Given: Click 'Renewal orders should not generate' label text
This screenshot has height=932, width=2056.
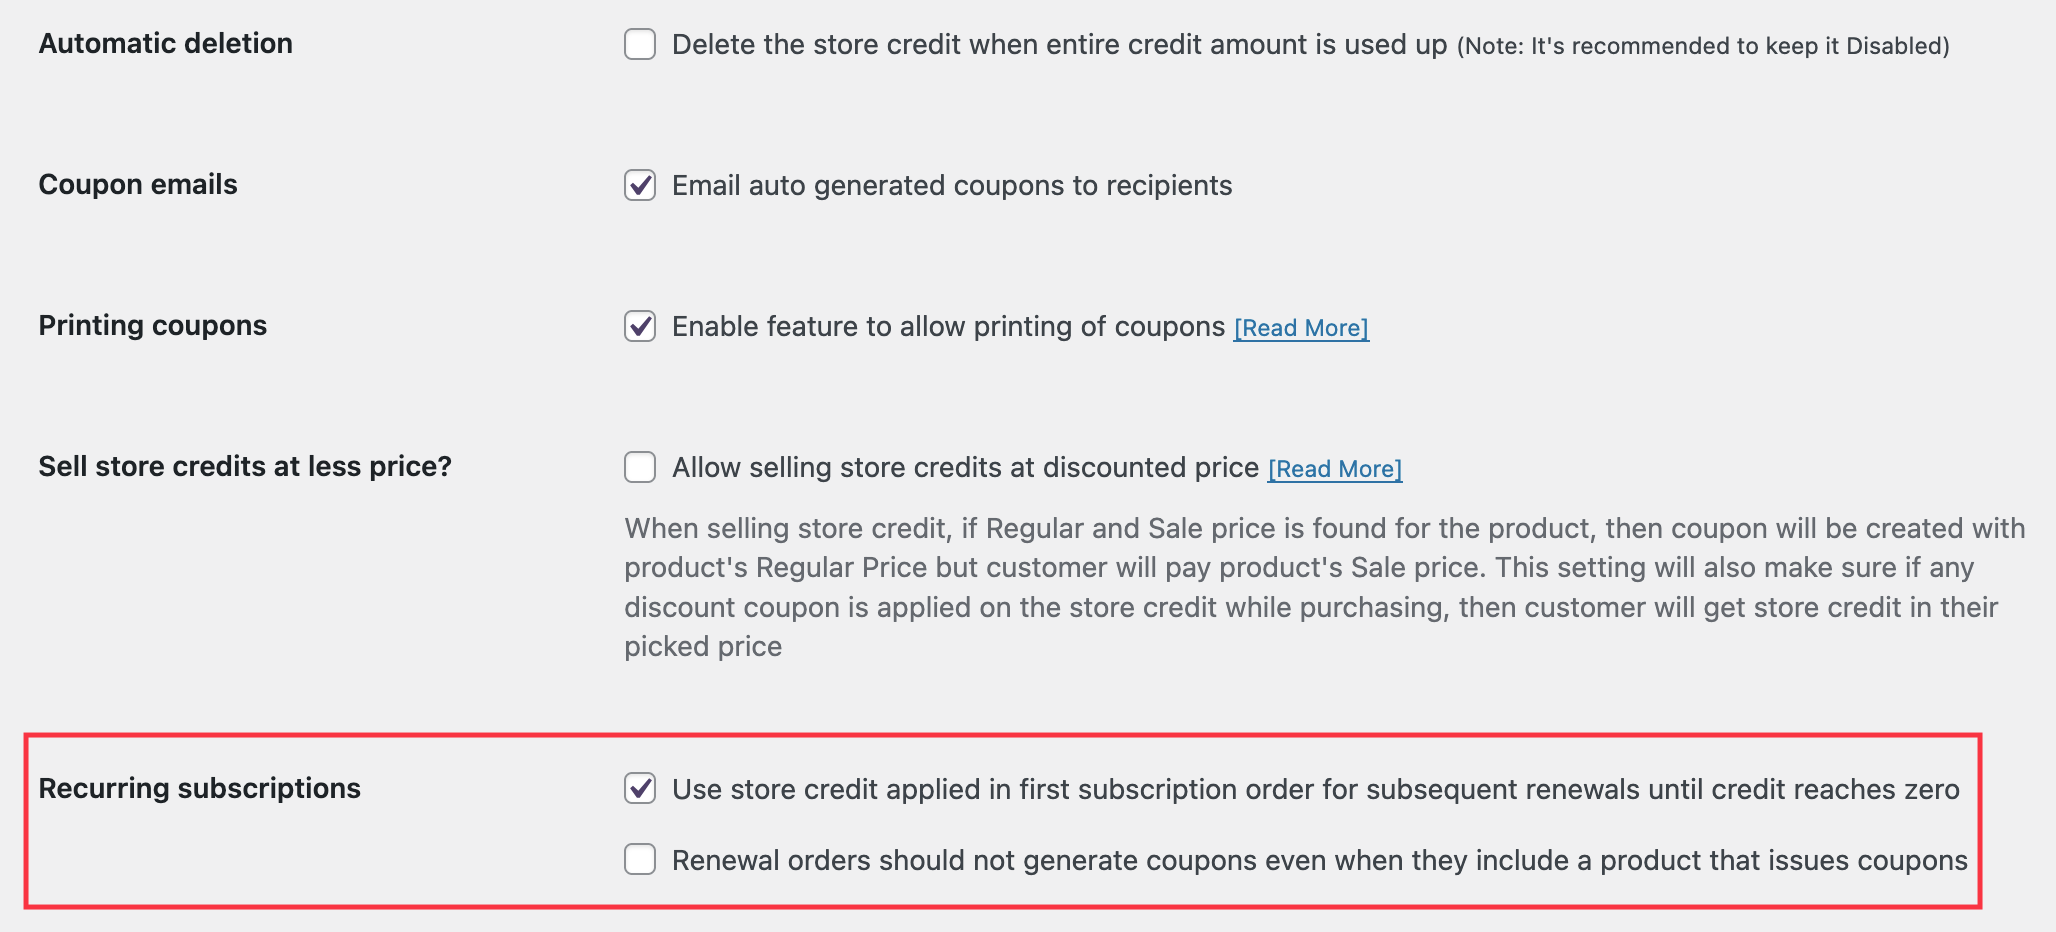Looking at the screenshot, I should (x=1319, y=861).
